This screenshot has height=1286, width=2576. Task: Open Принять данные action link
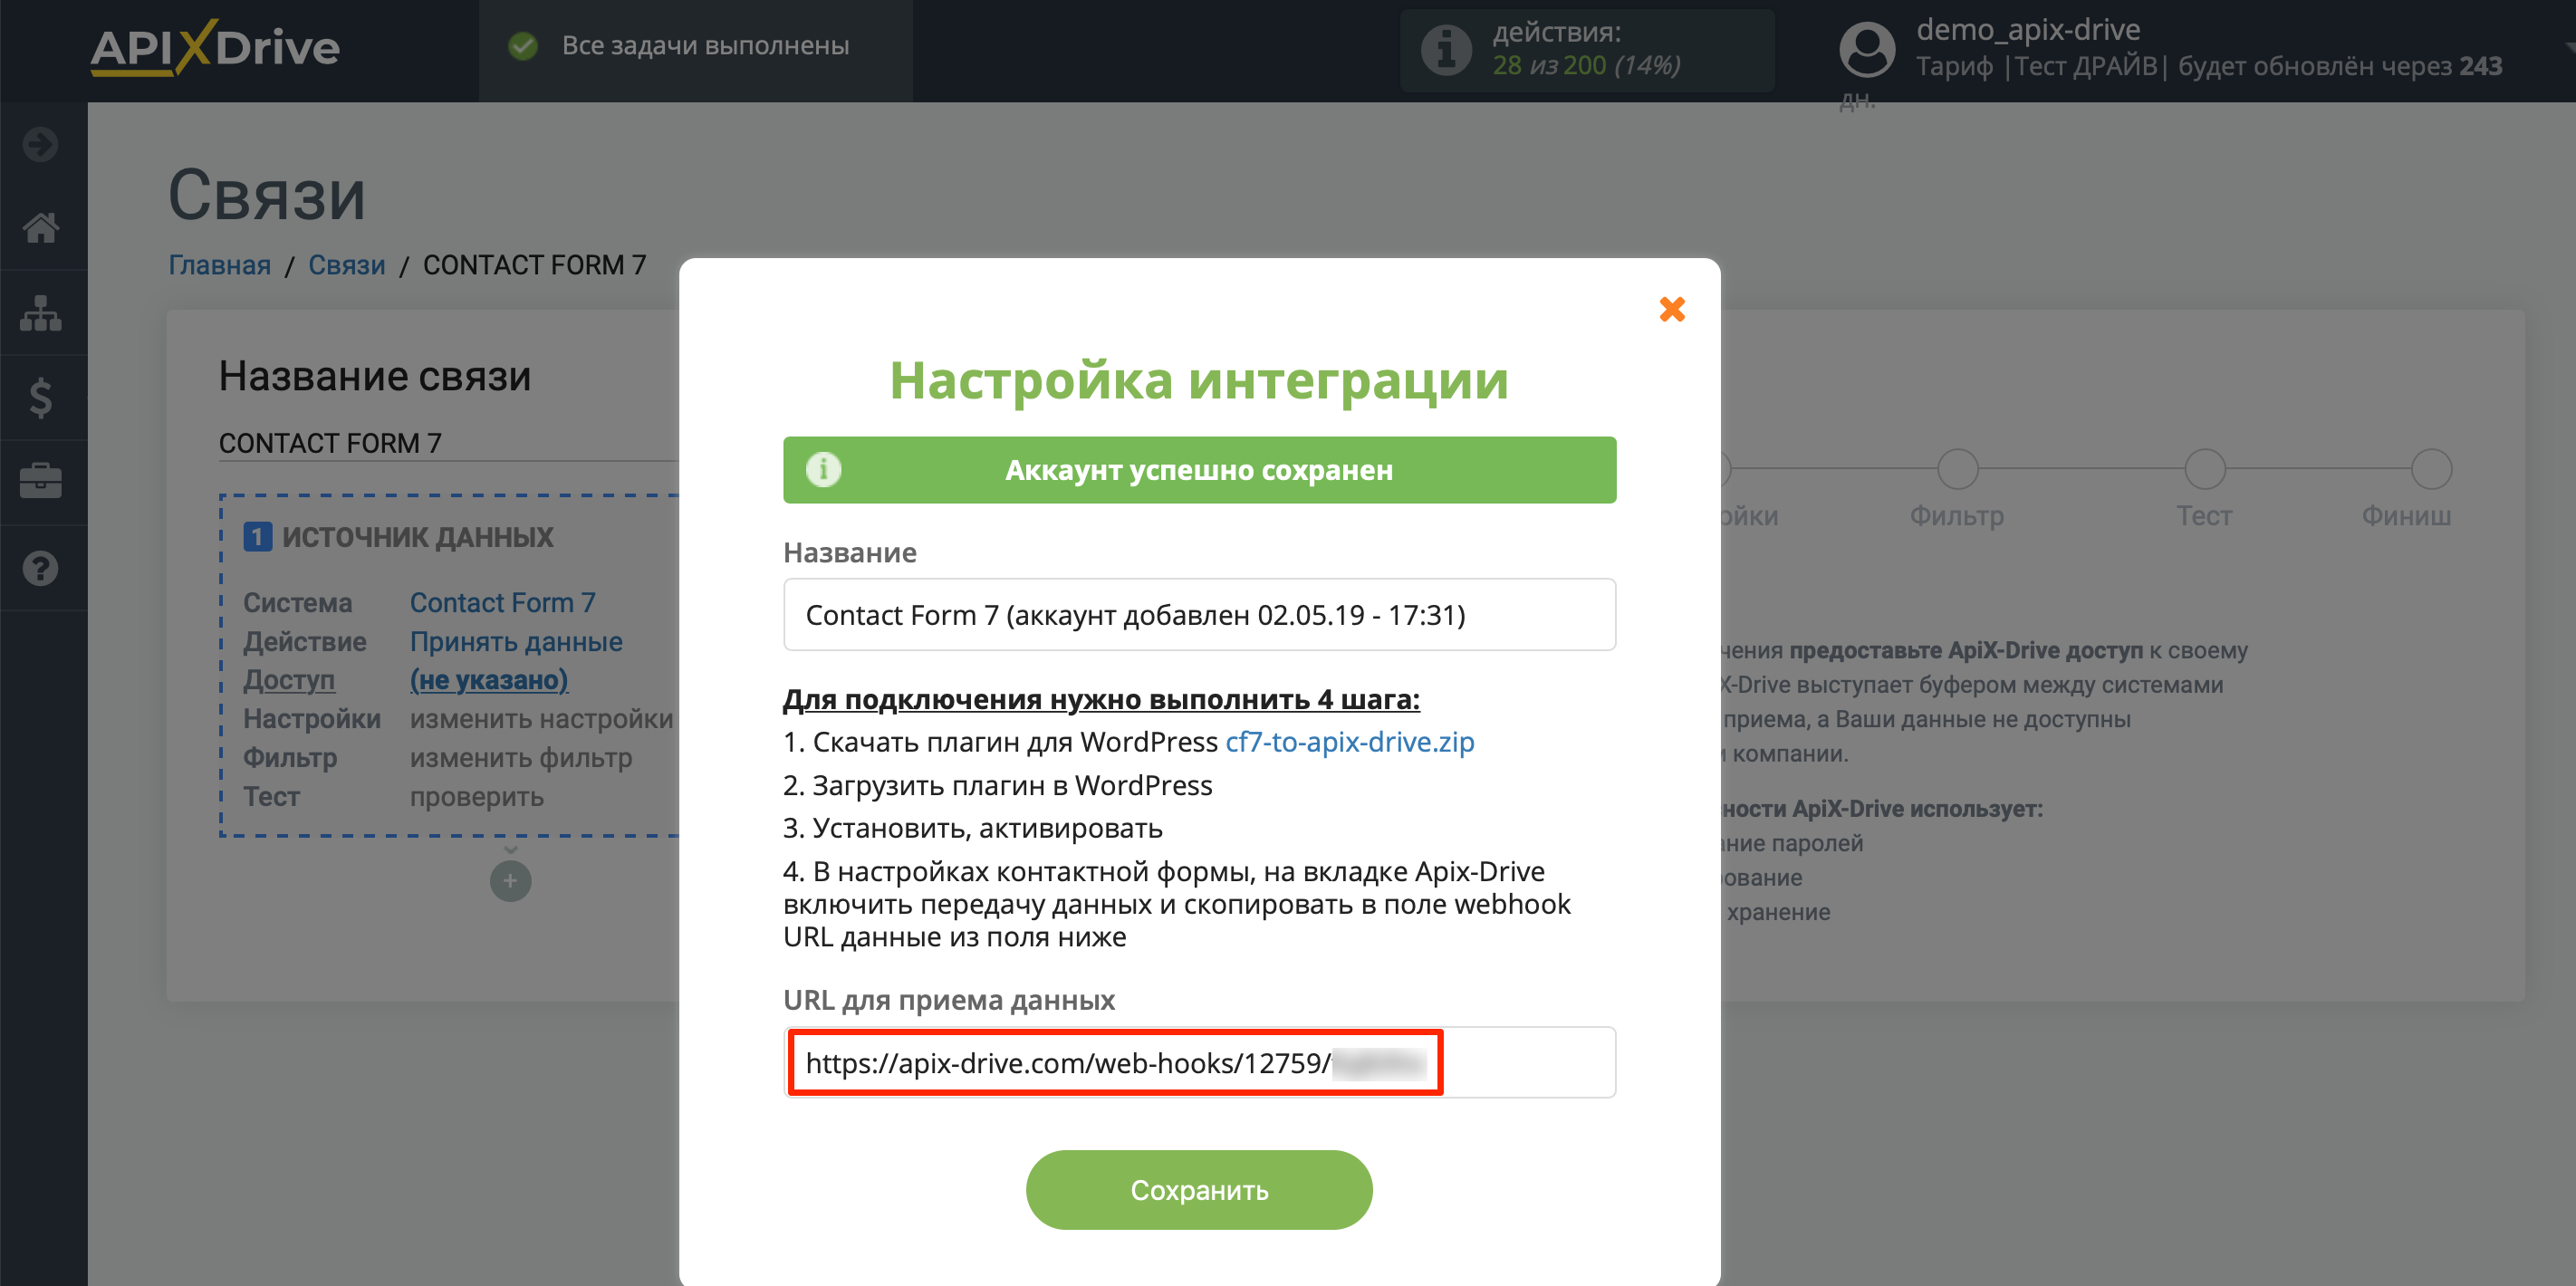click(516, 641)
